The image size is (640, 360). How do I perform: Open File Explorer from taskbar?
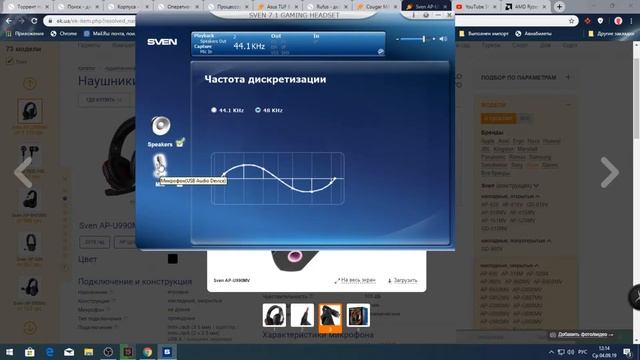[x=89, y=351]
